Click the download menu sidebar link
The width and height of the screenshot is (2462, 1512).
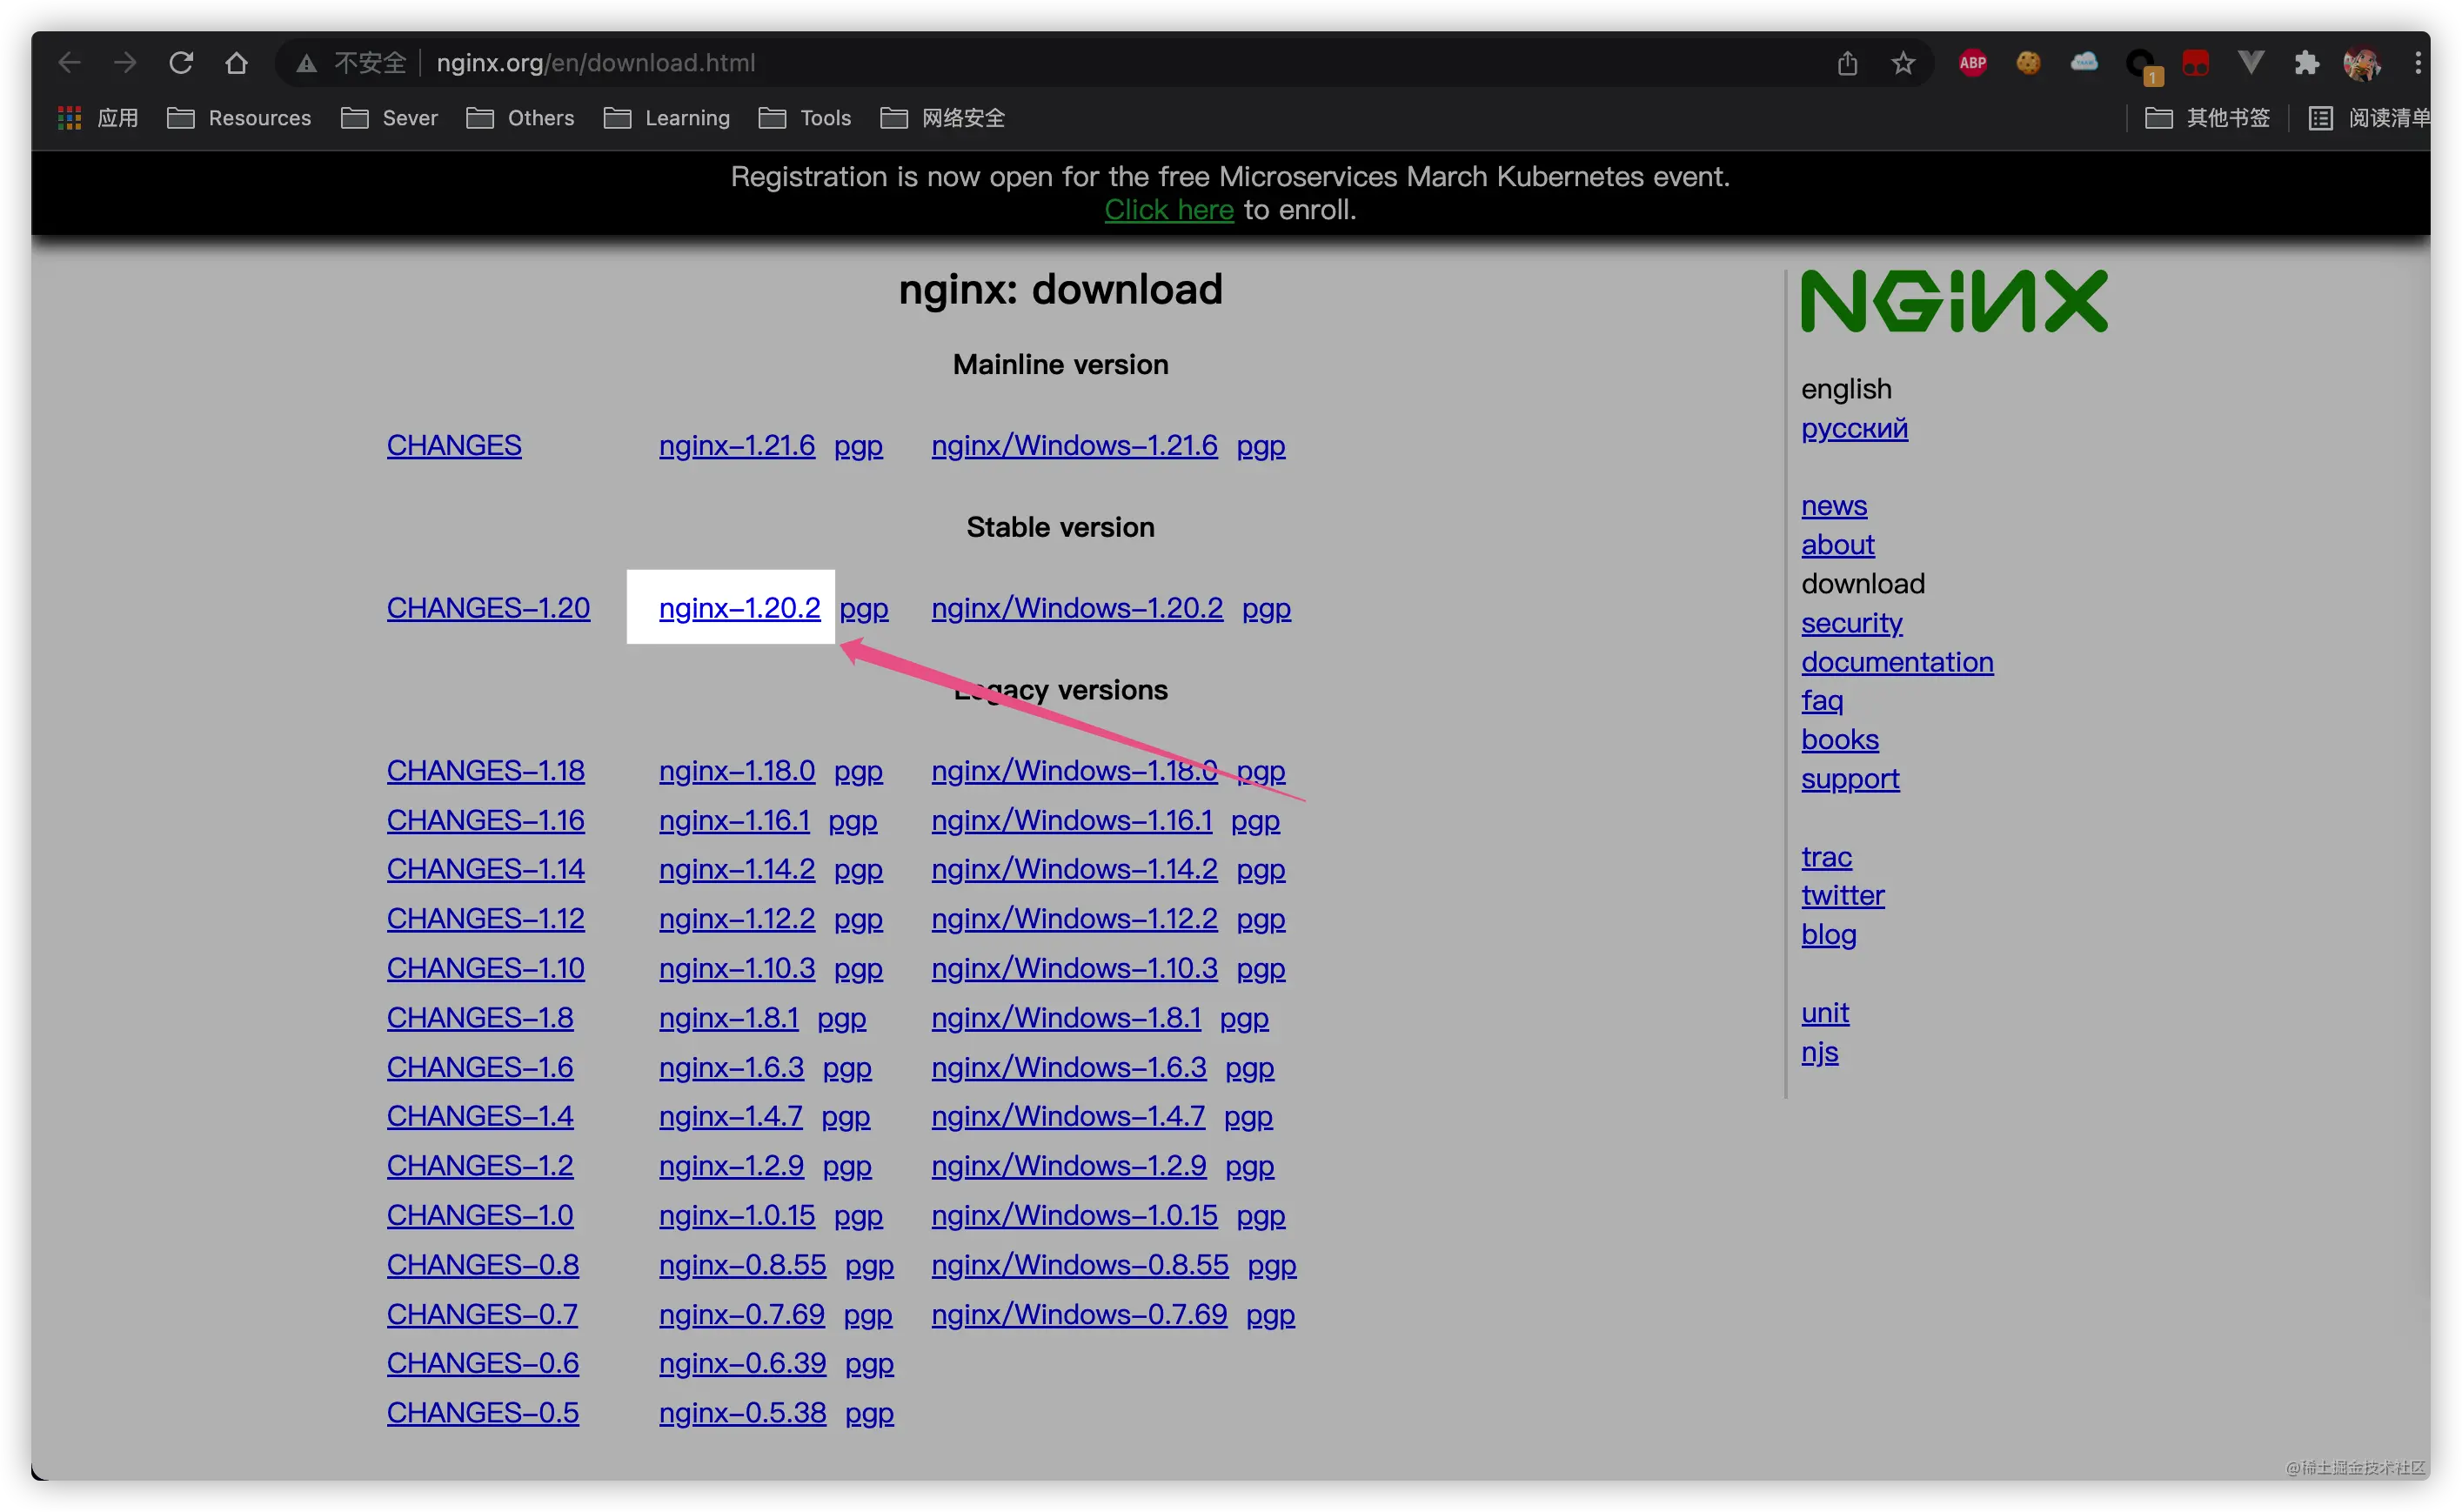[x=1861, y=584]
